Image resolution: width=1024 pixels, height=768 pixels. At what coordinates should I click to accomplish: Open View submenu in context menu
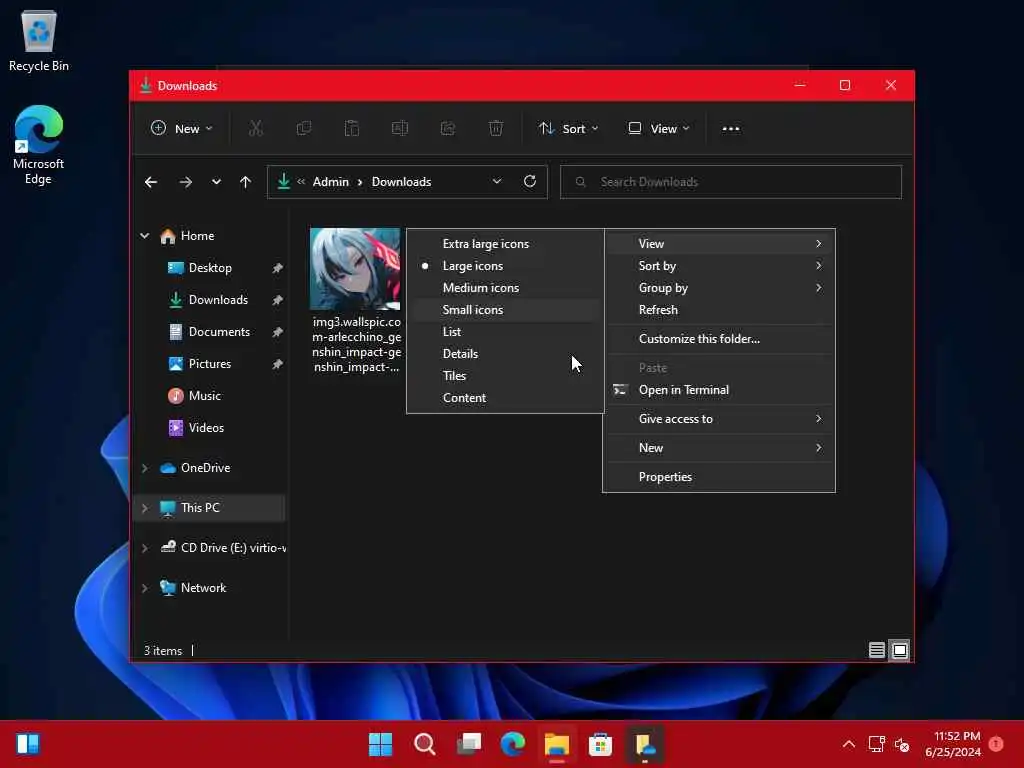pos(719,244)
